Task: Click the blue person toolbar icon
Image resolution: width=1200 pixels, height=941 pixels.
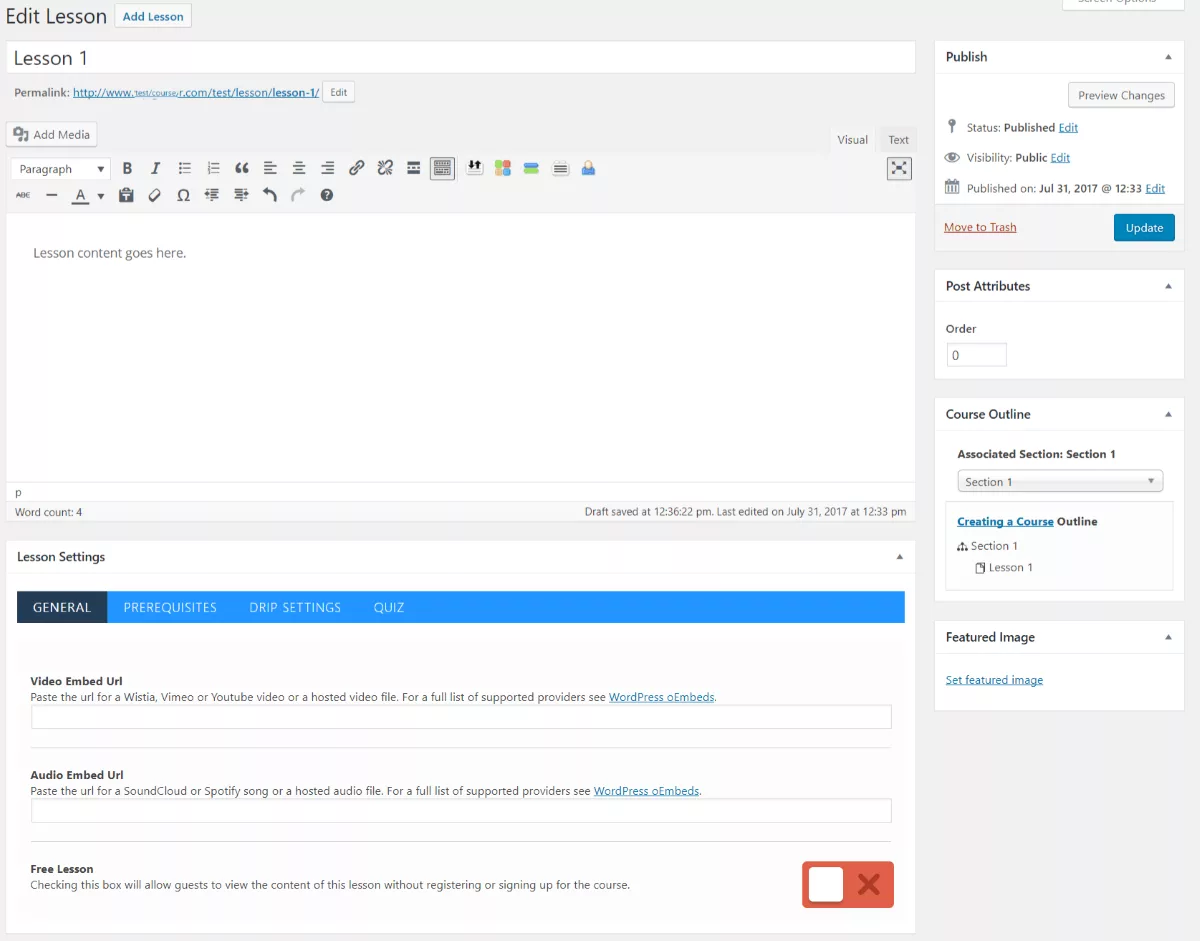Action: (x=588, y=168)
